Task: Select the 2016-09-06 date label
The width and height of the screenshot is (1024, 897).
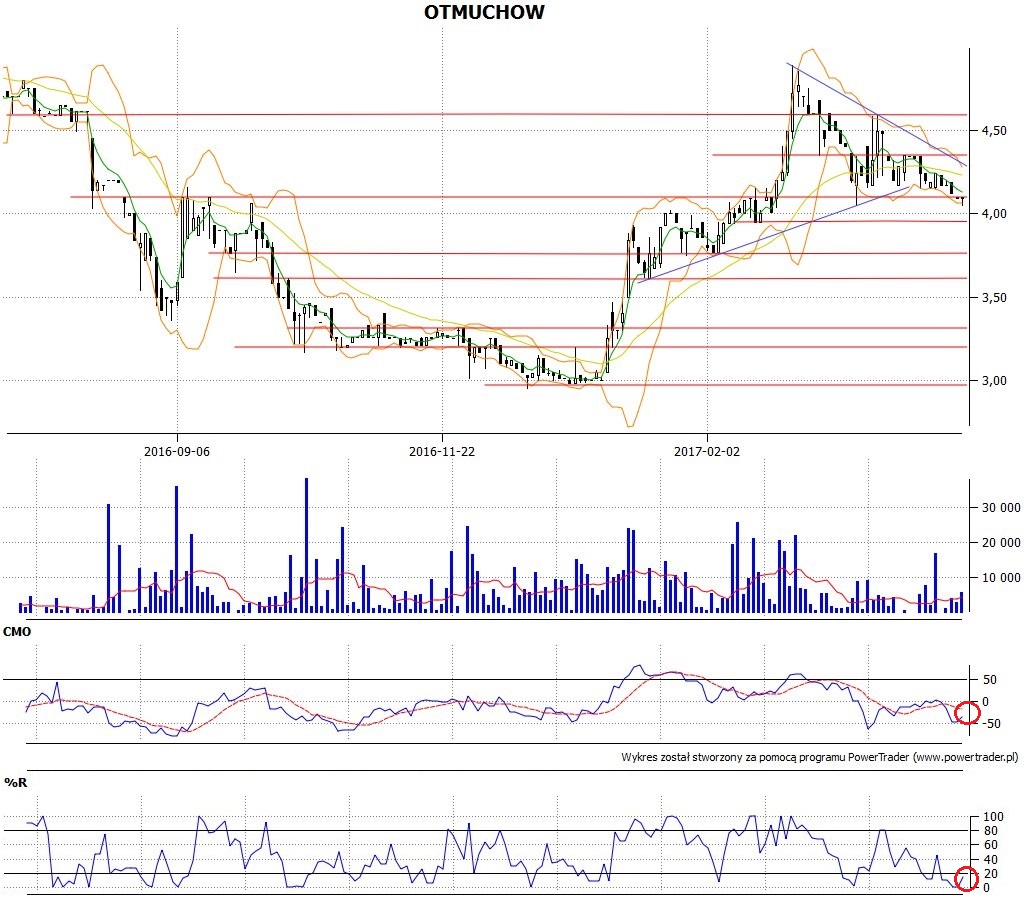Action: (x=177, y=451)
